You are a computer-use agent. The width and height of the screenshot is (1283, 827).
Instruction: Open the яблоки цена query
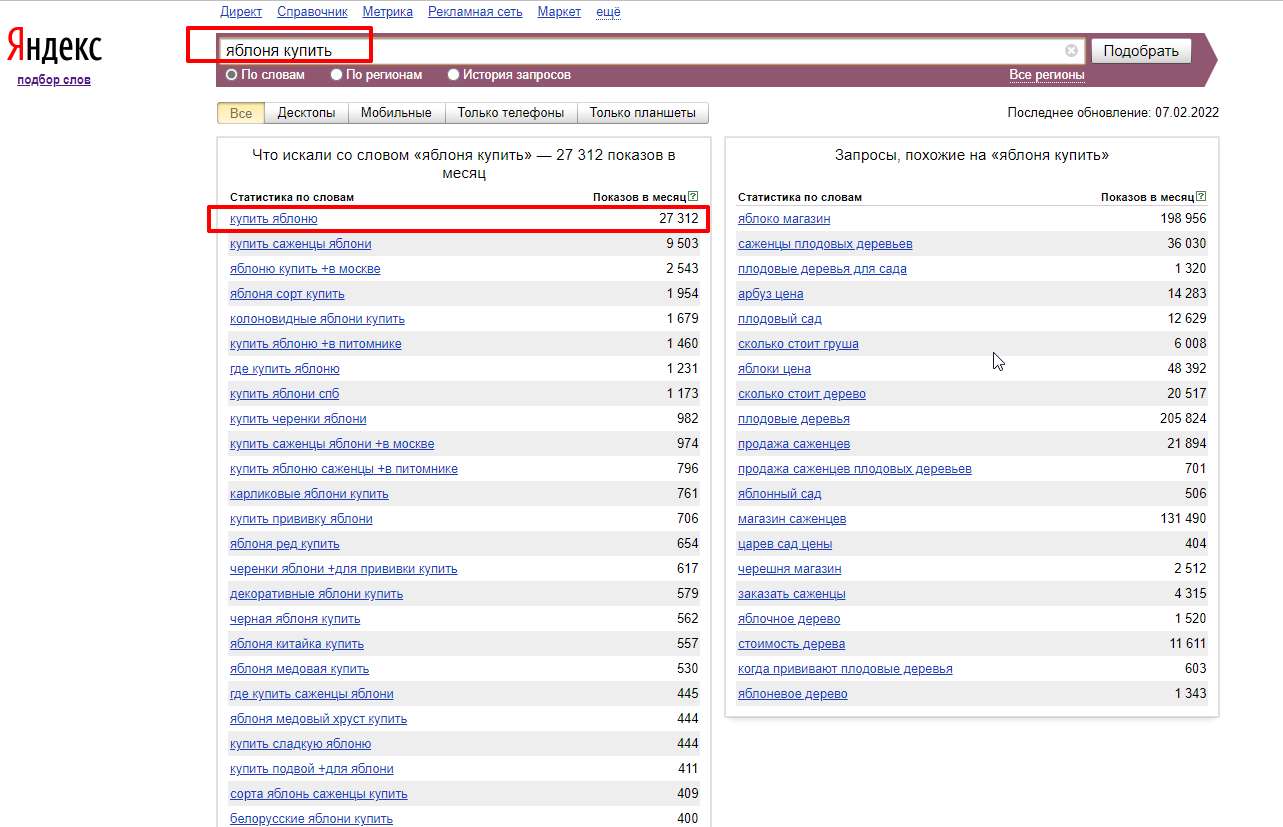774,369
